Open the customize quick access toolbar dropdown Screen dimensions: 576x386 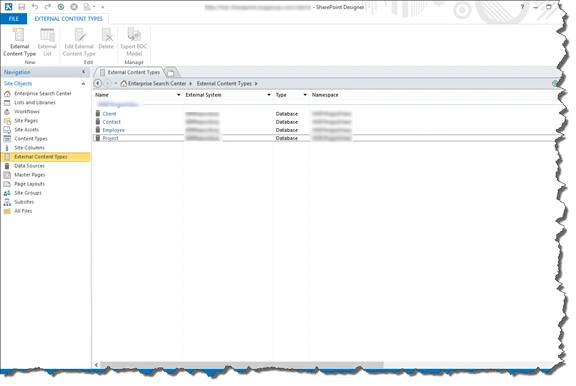click(x=103, y=7)
